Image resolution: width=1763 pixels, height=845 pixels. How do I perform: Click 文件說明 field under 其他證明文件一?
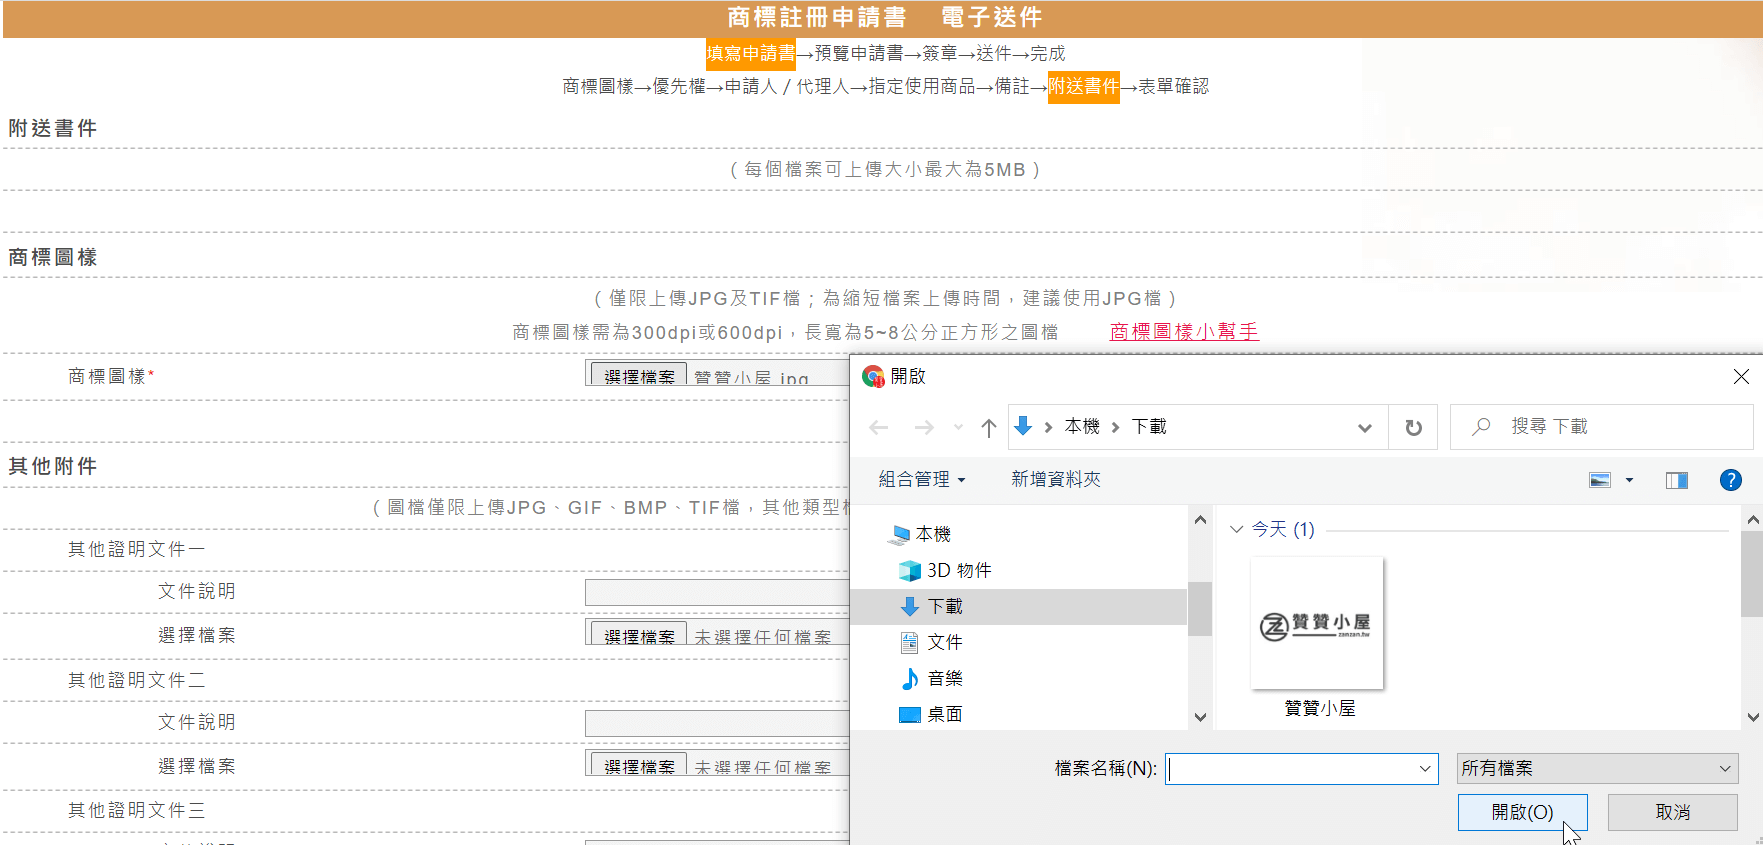(x=717, y=592)
